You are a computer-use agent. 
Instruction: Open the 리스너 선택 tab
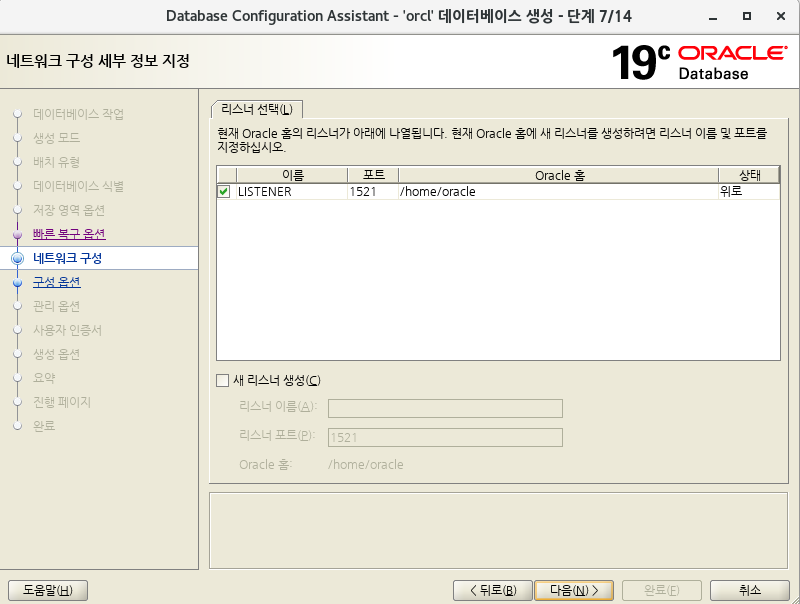(257, 109)
